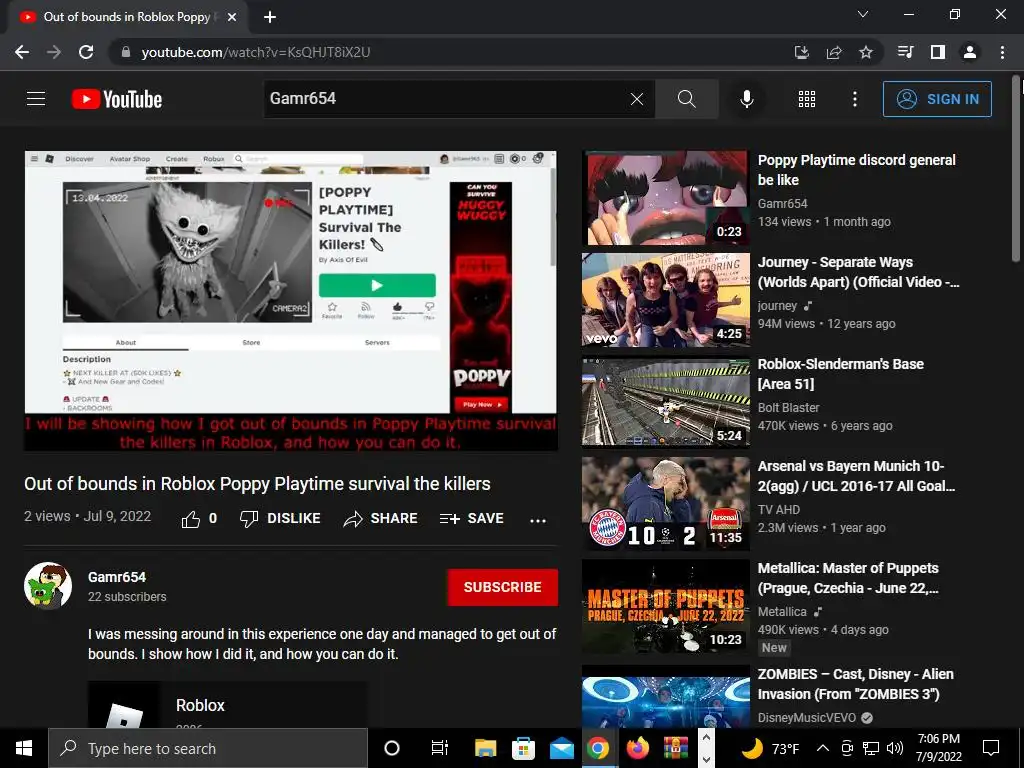Click the page vertical scrollbar
Screen dimensions: 1024x768
click(1016, 170)
